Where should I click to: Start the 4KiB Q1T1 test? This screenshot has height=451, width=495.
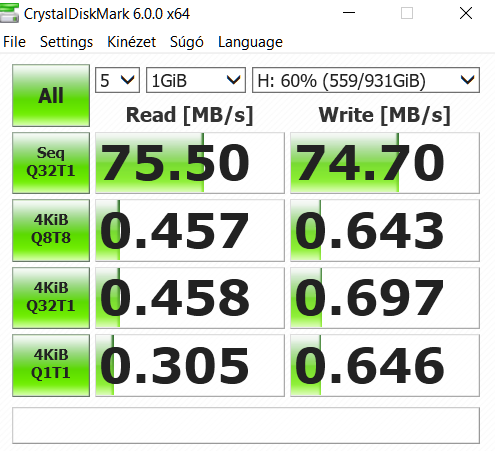click(x=51, y=365)
